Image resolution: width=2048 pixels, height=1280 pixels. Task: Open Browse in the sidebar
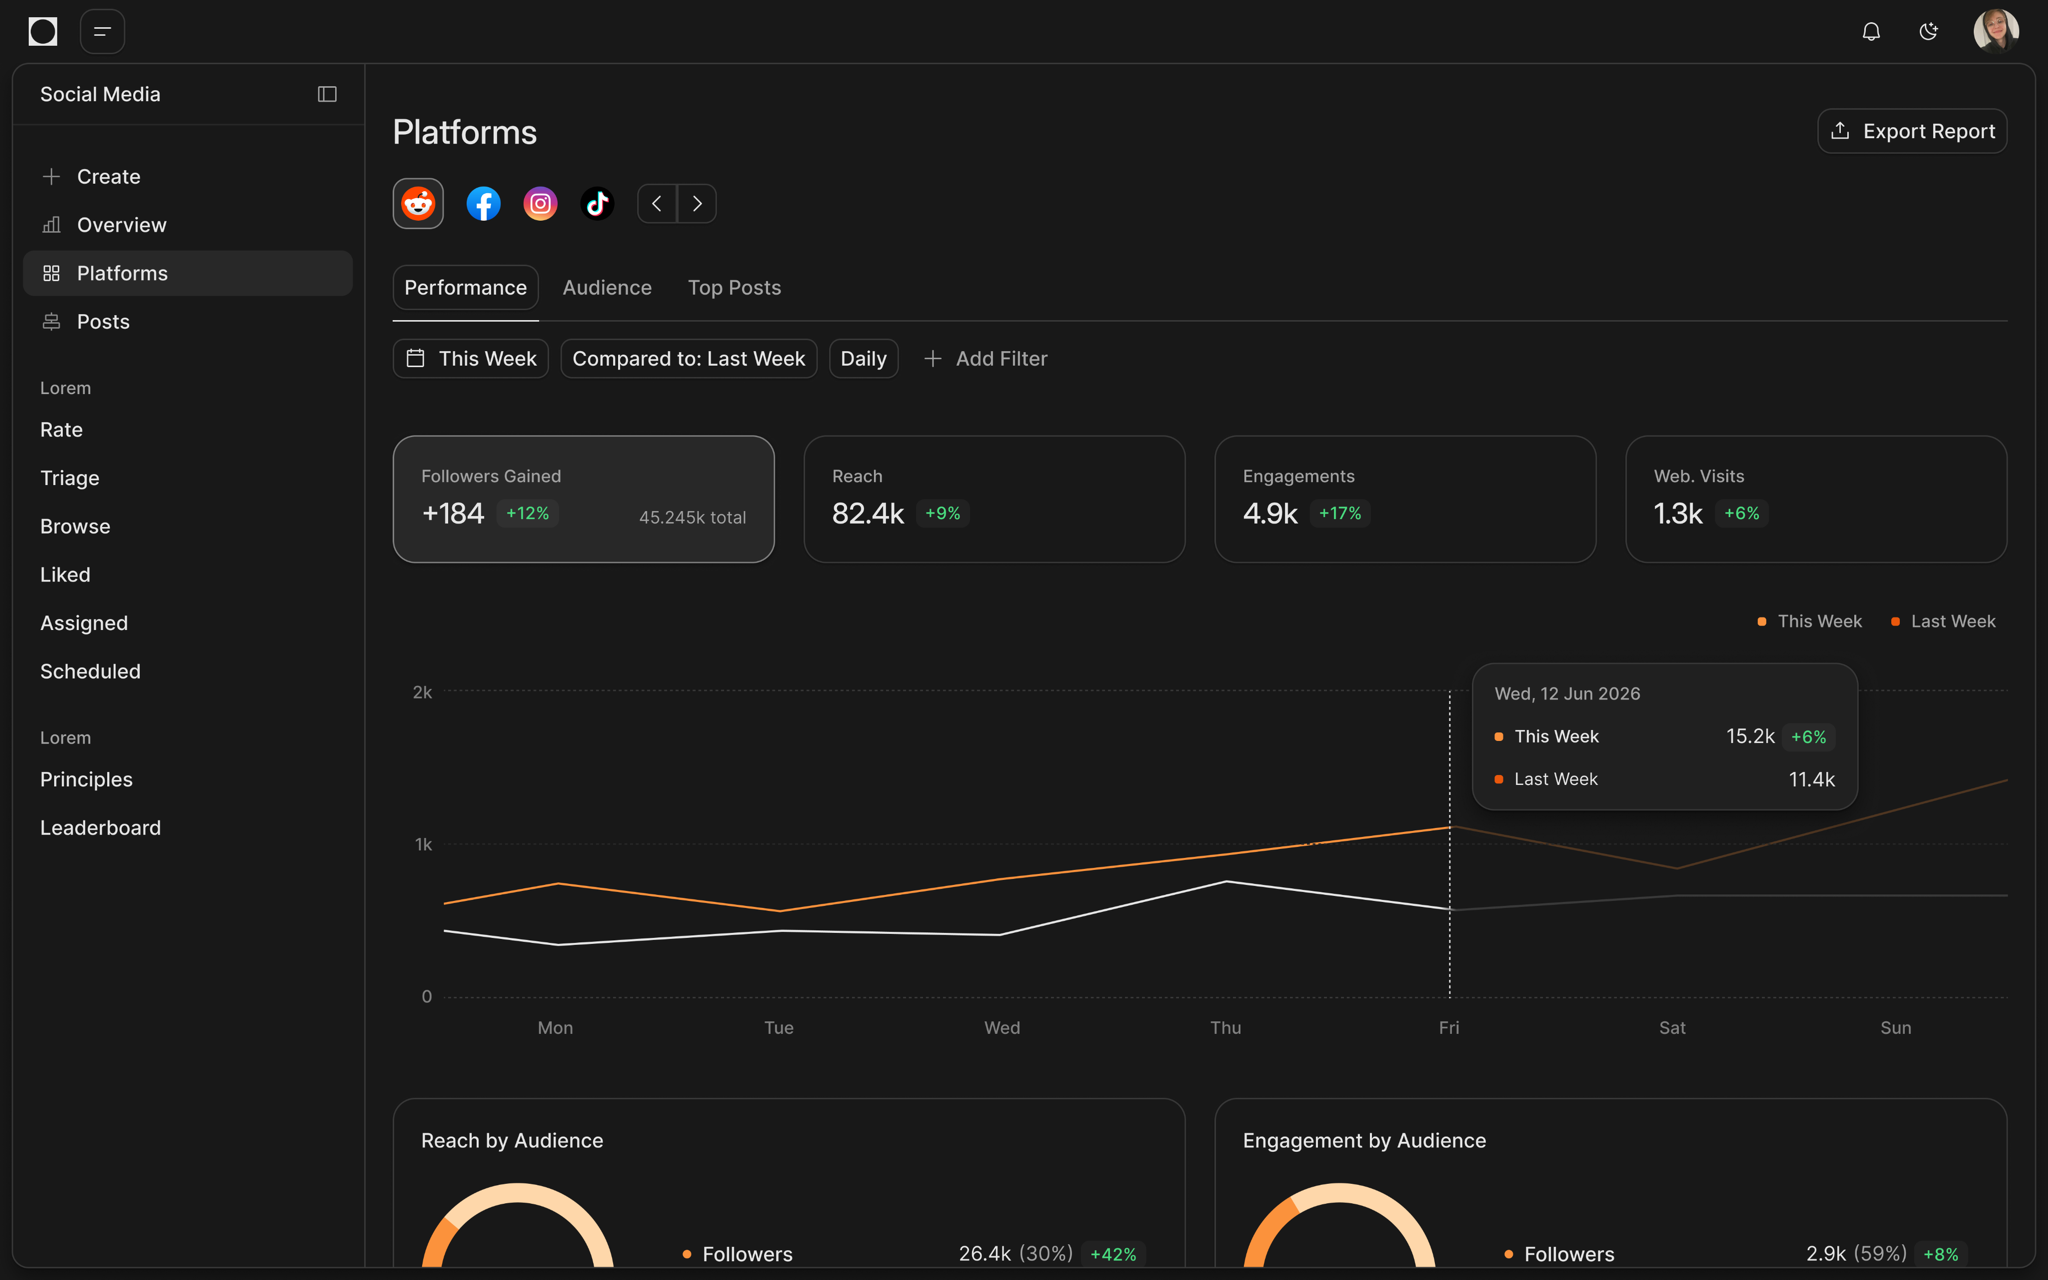tap(75, 526)
